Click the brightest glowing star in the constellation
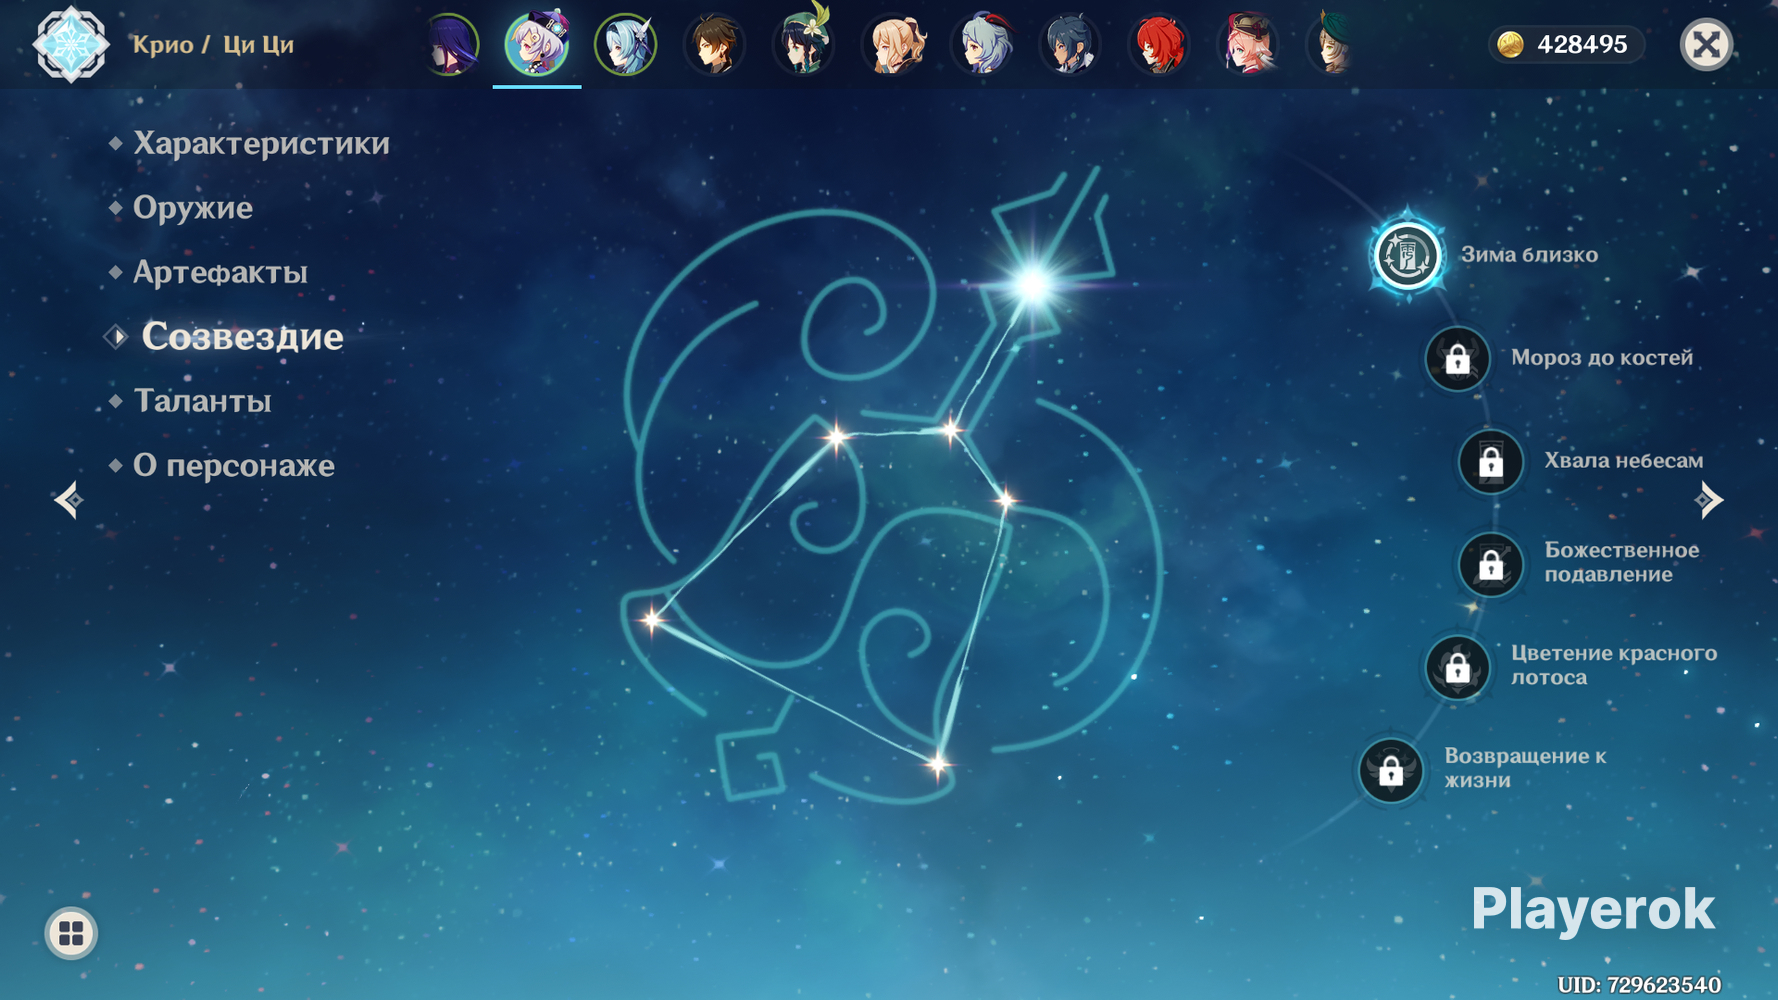Viewport: 1778px width, 1000px height. point(1032,285)
